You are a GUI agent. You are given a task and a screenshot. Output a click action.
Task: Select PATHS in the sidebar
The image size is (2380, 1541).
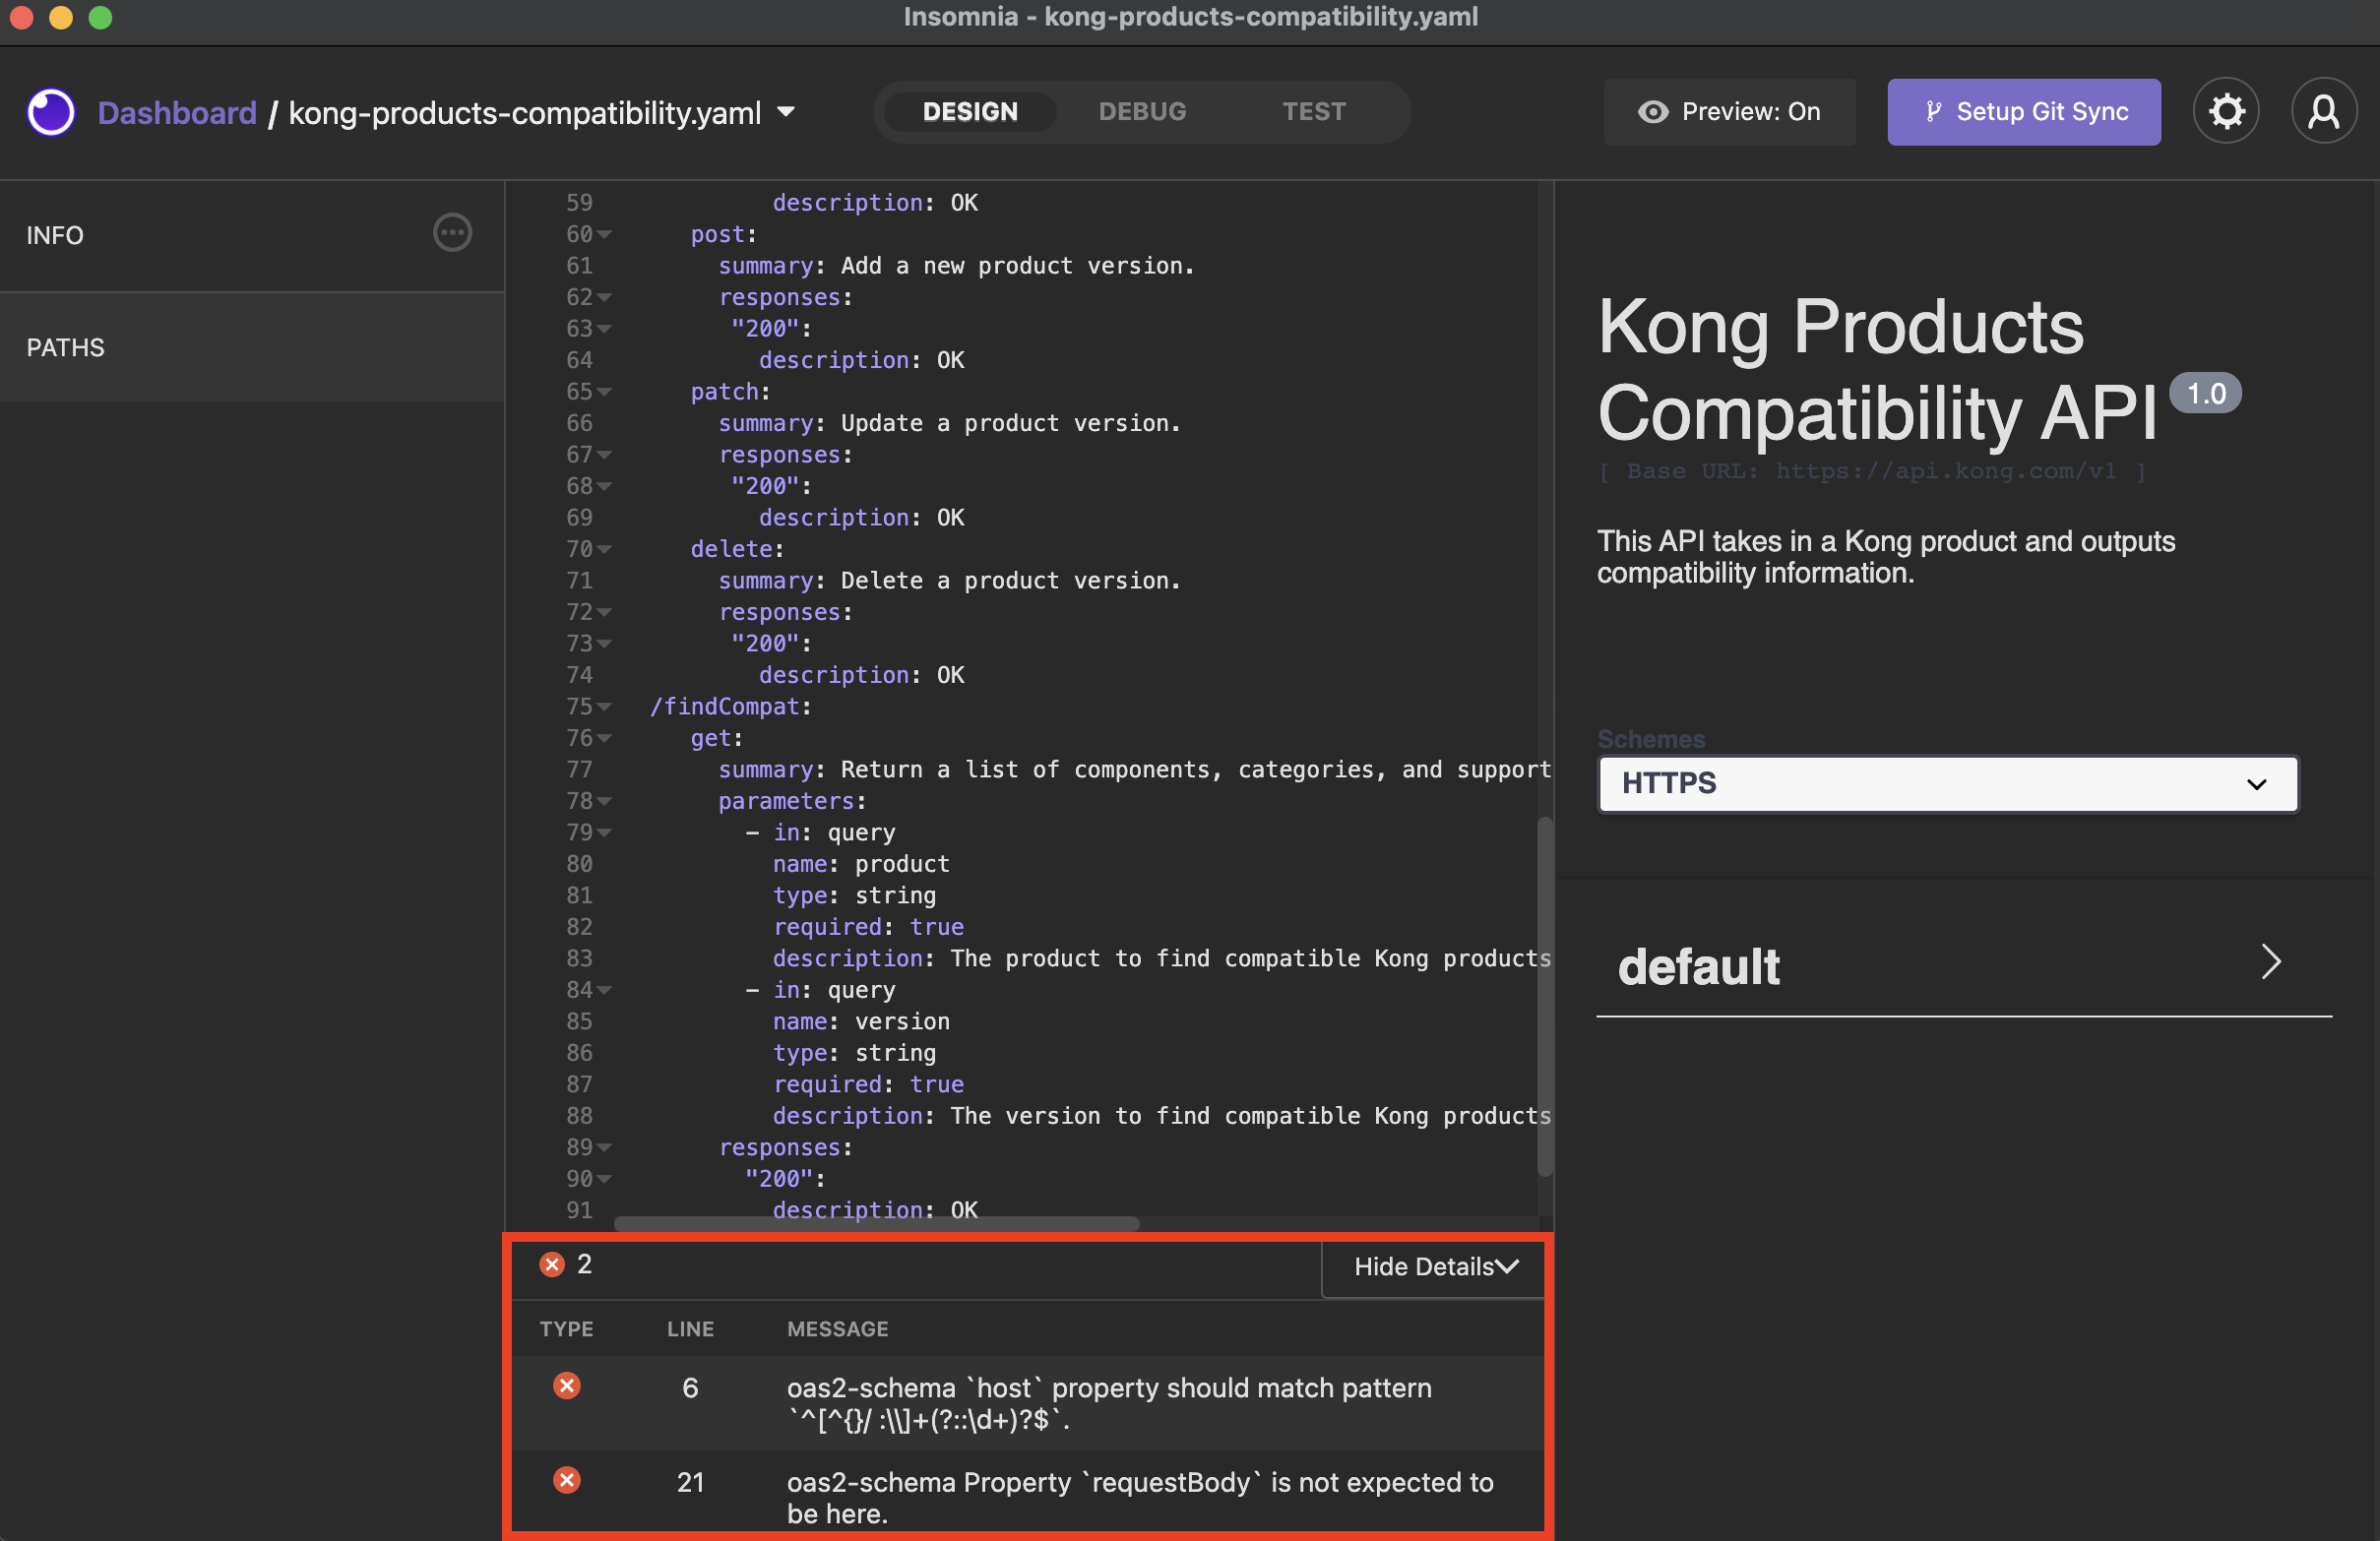point(252,347)
